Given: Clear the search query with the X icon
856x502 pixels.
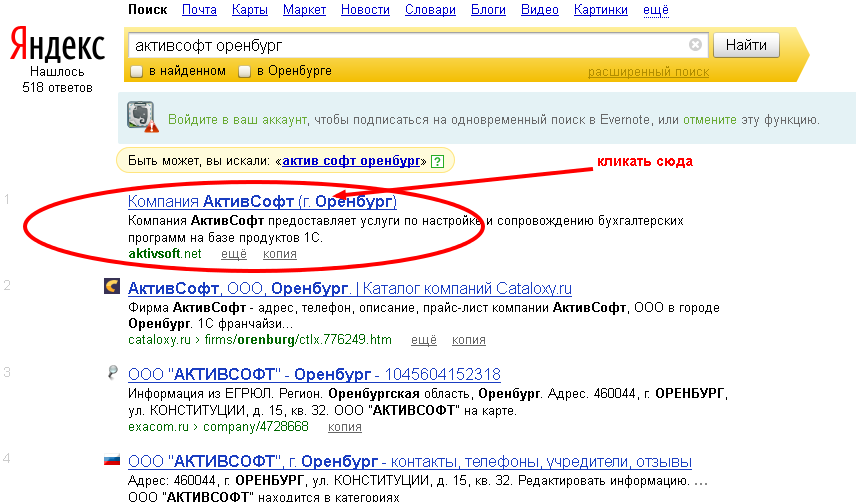Looking at the screenshot, I should click(x=695, y=45).
